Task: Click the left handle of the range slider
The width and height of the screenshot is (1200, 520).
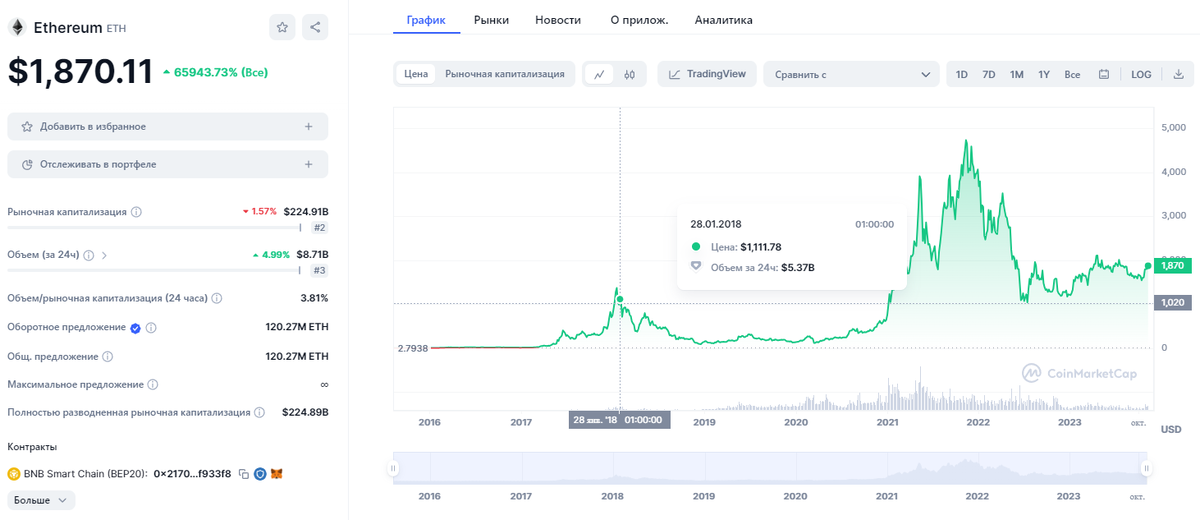Action: pos(394,467)
